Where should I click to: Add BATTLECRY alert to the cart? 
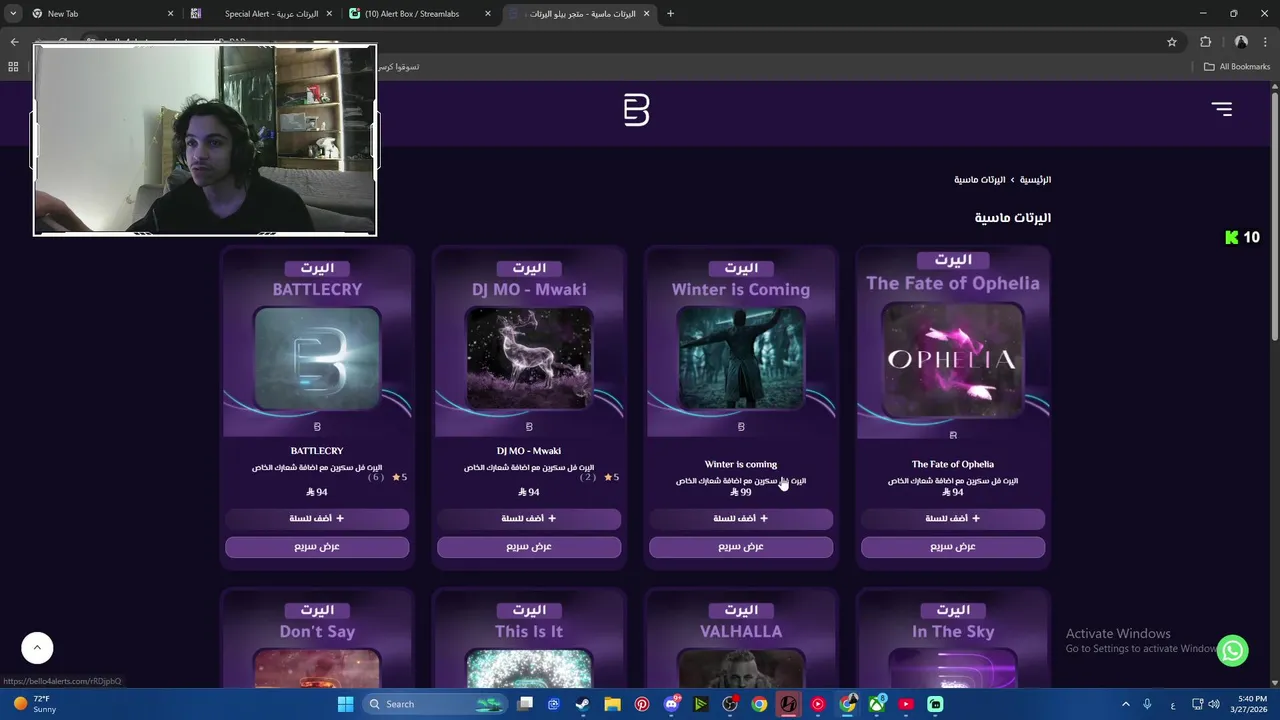(x=317, y=519)
